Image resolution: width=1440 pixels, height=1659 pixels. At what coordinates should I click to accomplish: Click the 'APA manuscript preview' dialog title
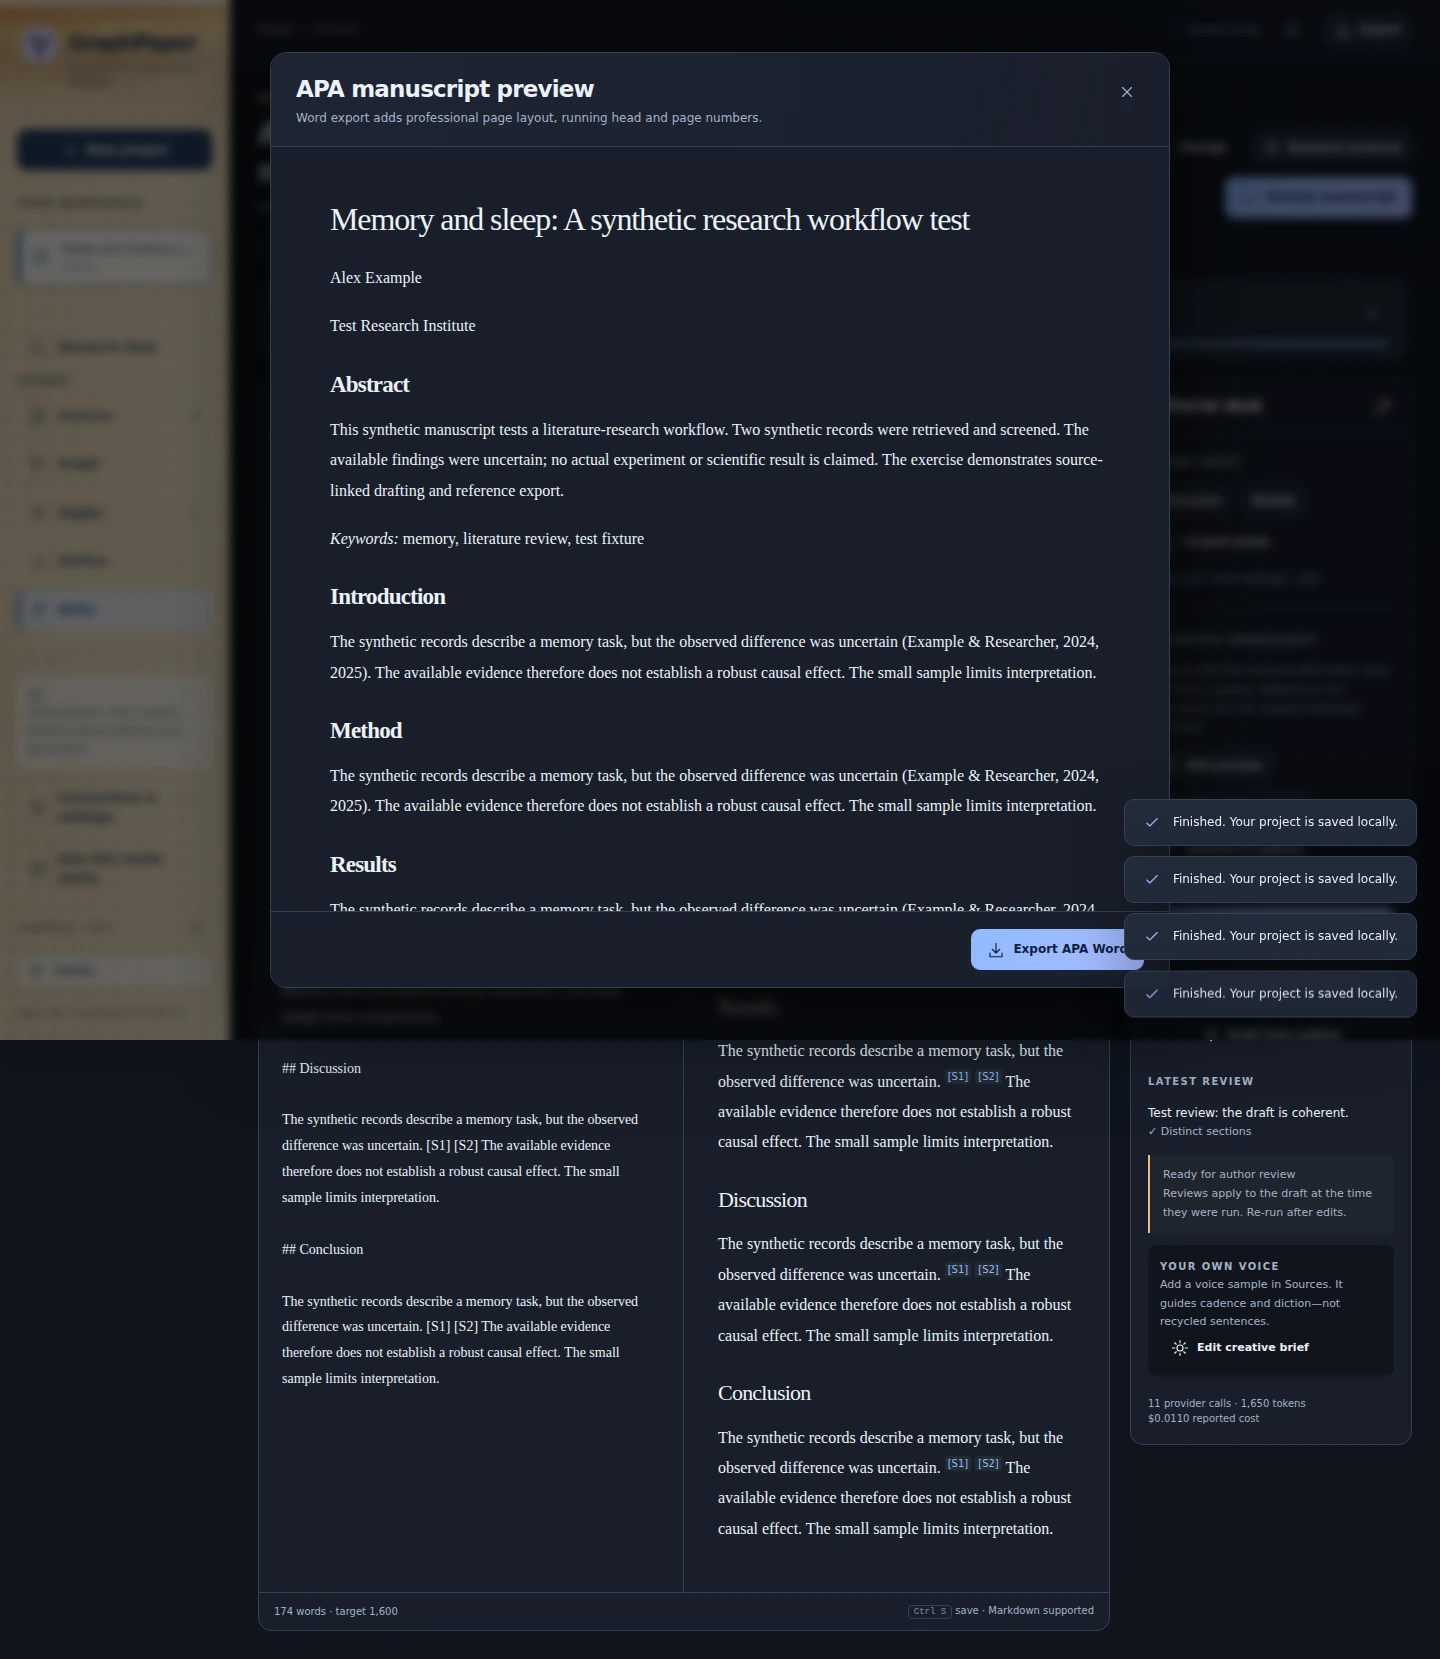(445, 89)
